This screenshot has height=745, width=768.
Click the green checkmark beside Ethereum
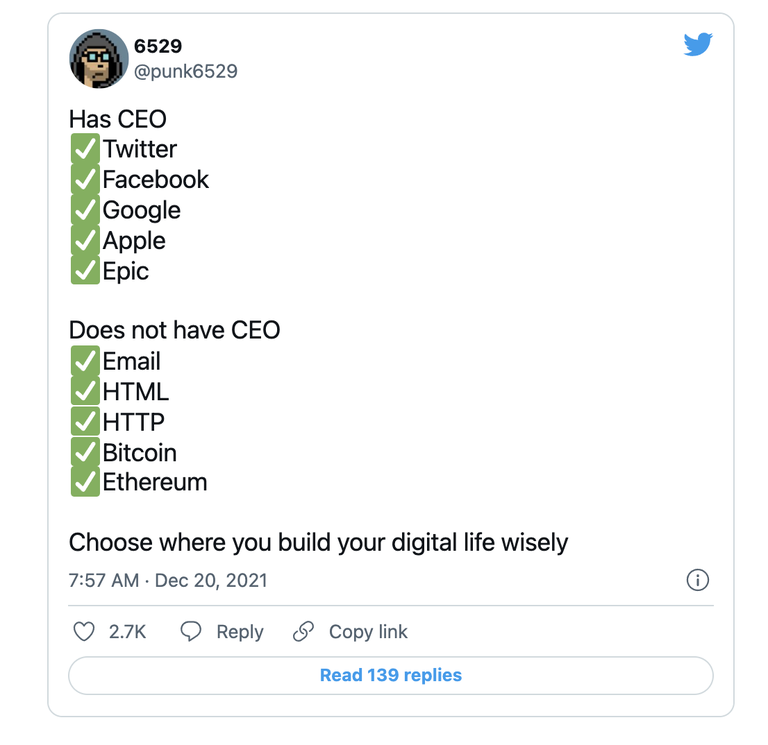click(x=85, y=482)
